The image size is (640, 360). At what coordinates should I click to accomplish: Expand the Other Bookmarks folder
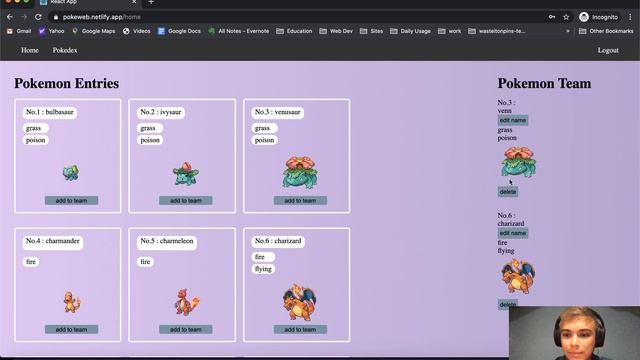[606, 31]
